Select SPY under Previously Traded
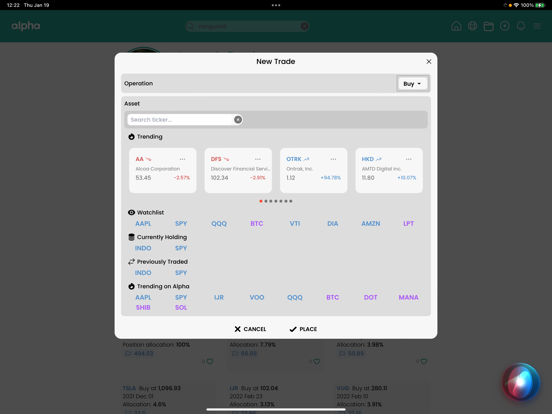552x414 pixels. point(181,273)
